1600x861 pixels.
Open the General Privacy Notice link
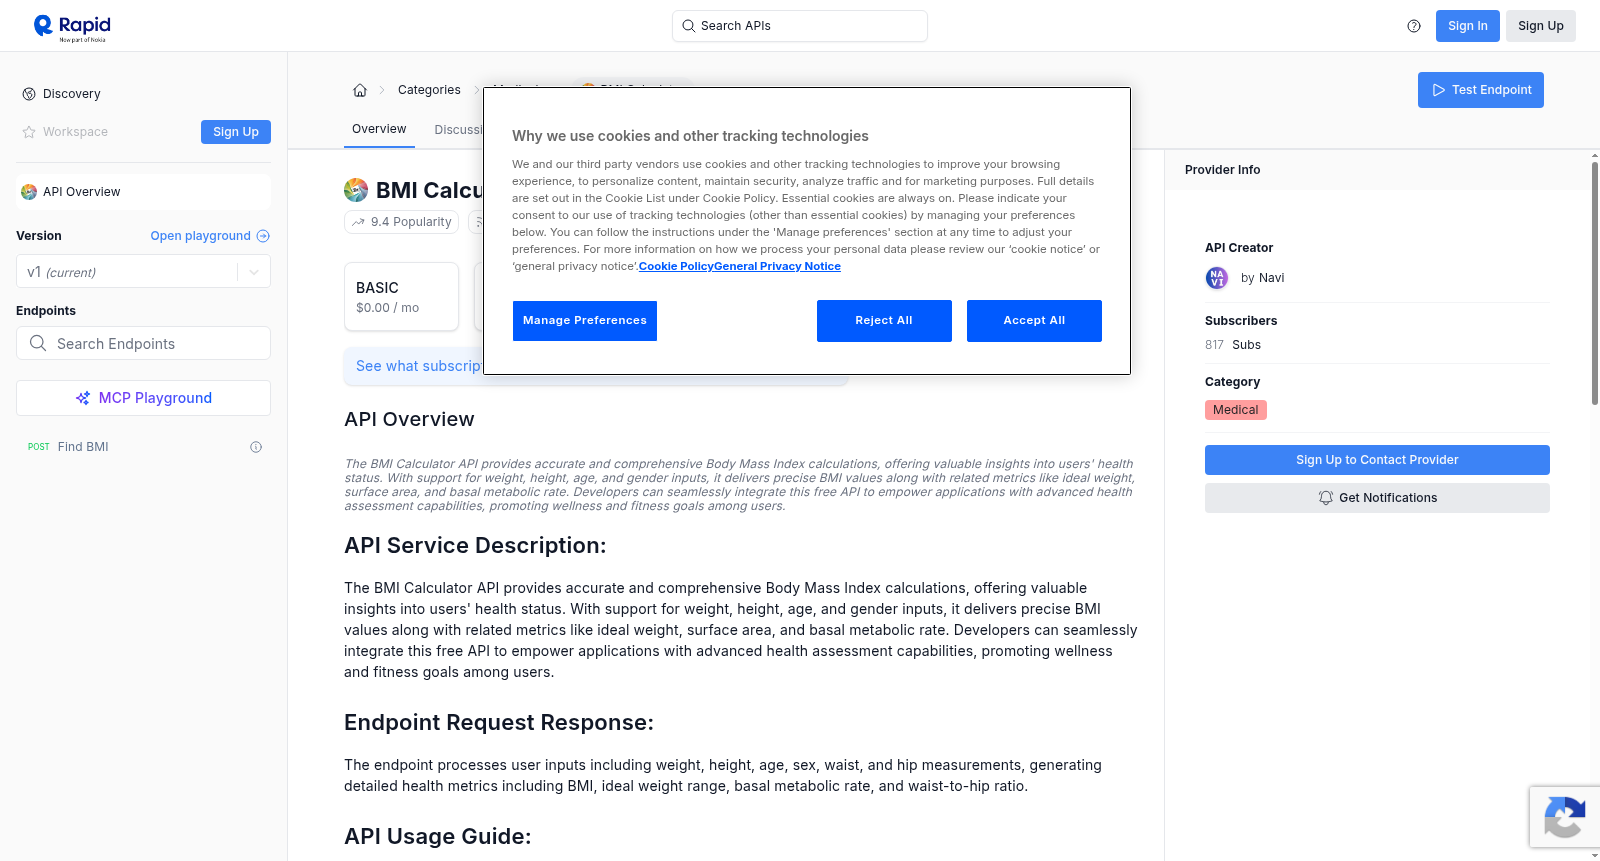click(777, 266)
